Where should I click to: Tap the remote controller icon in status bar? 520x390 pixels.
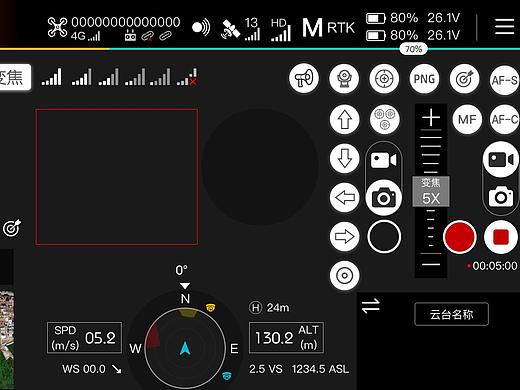[x=130, y=36]
